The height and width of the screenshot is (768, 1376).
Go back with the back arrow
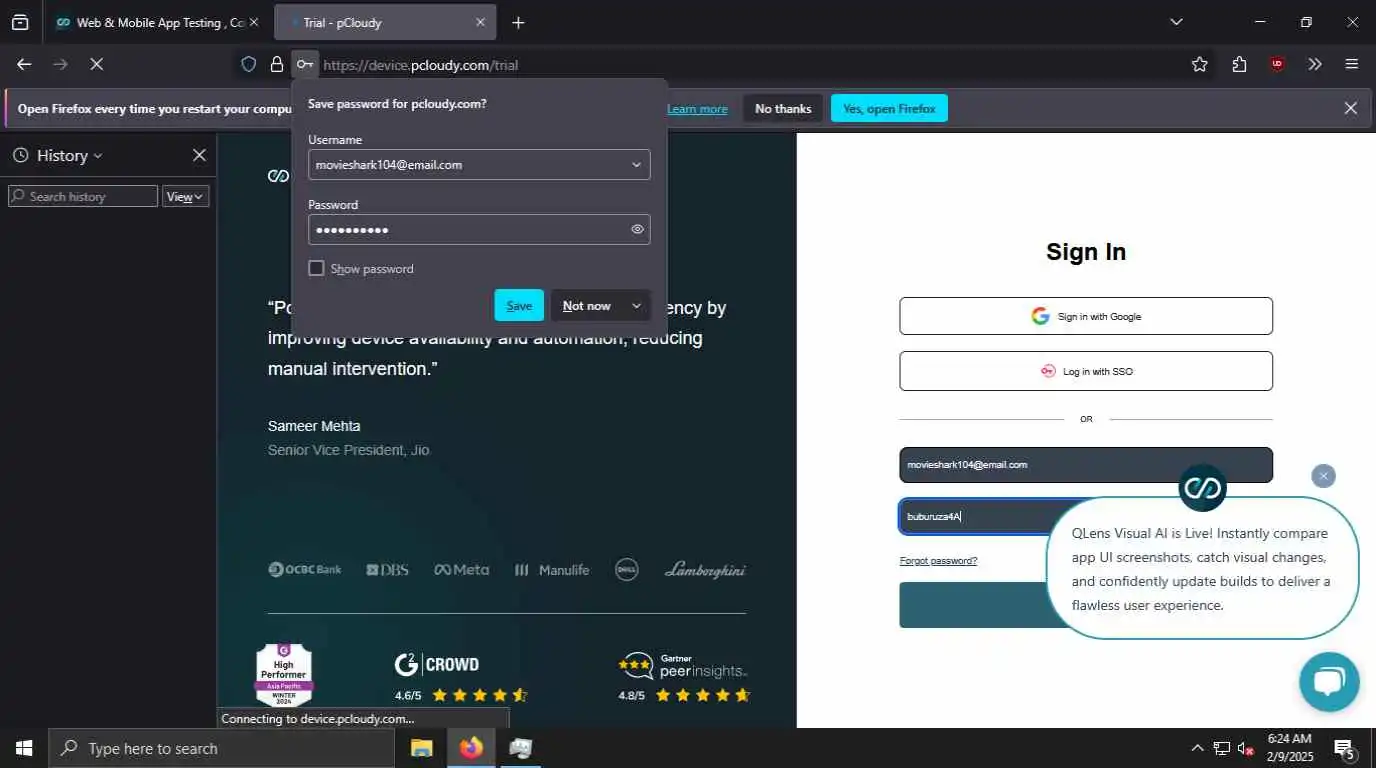pyautogui.click(x=24, y=64)
